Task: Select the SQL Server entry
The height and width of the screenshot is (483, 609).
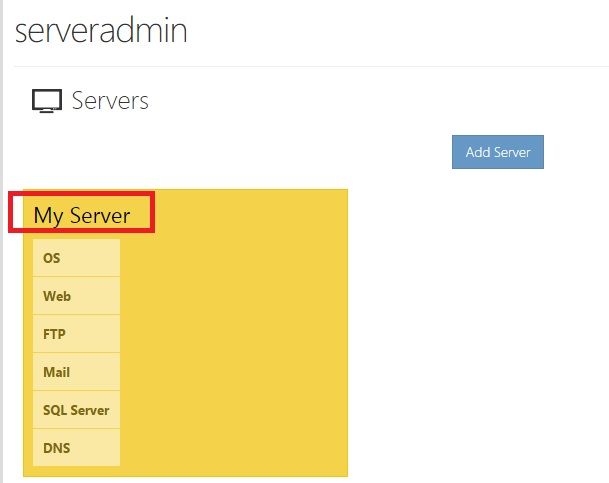Action: (76, 410)
